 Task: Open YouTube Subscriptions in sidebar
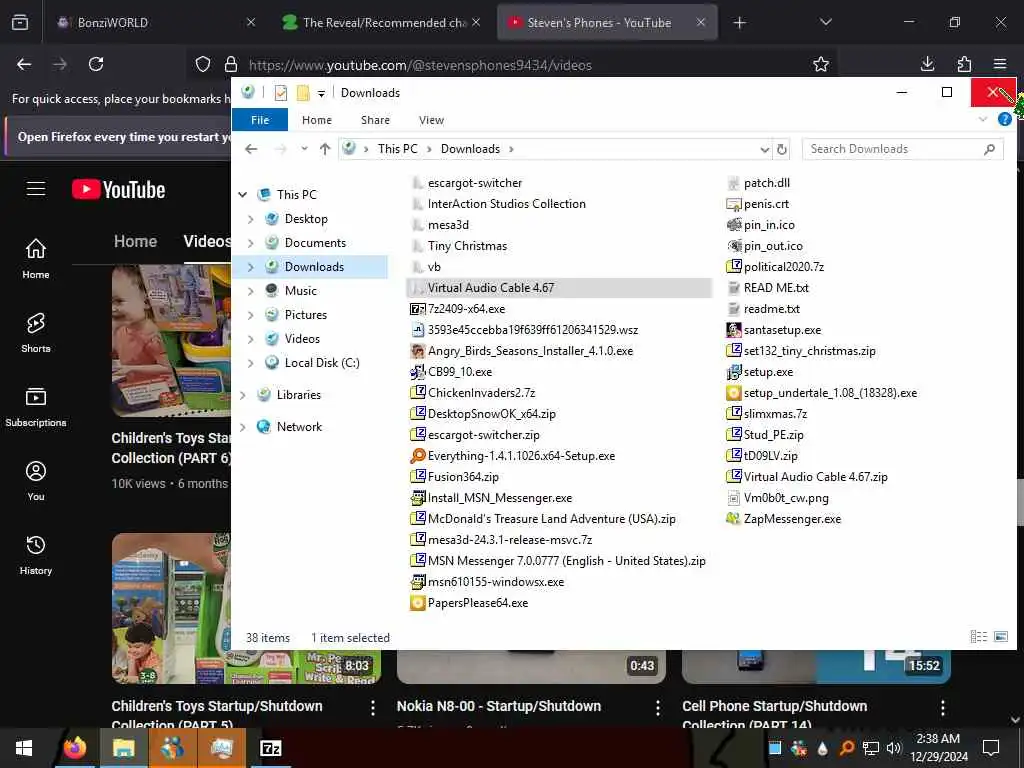click(x=36, y=407)
